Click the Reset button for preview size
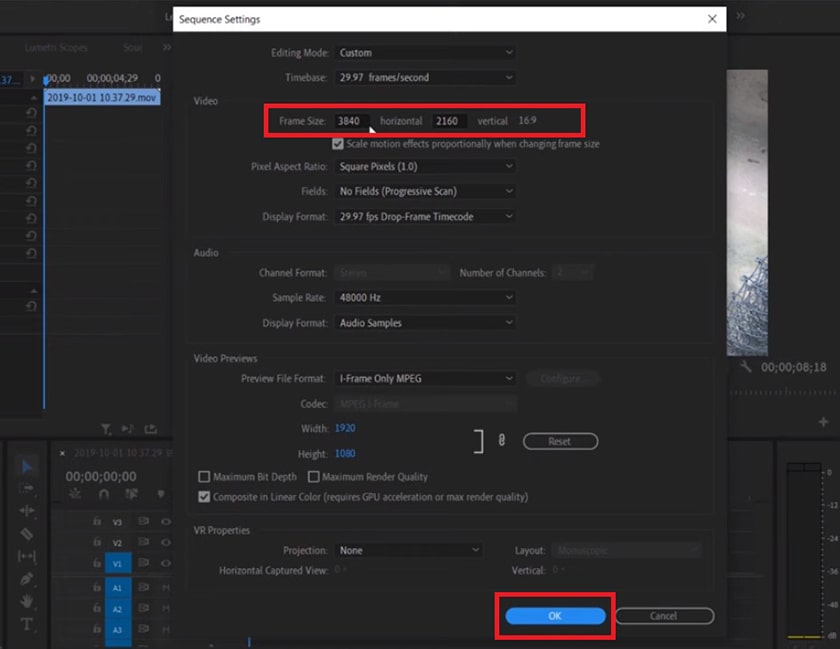Viewport: 840px width, 649px height. (560, 441)
